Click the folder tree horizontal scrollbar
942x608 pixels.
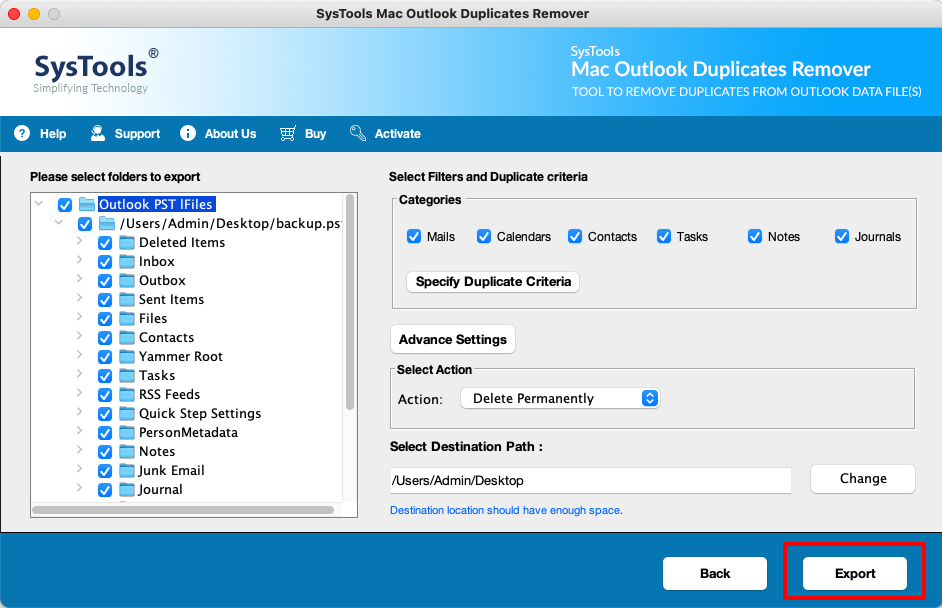183,510
